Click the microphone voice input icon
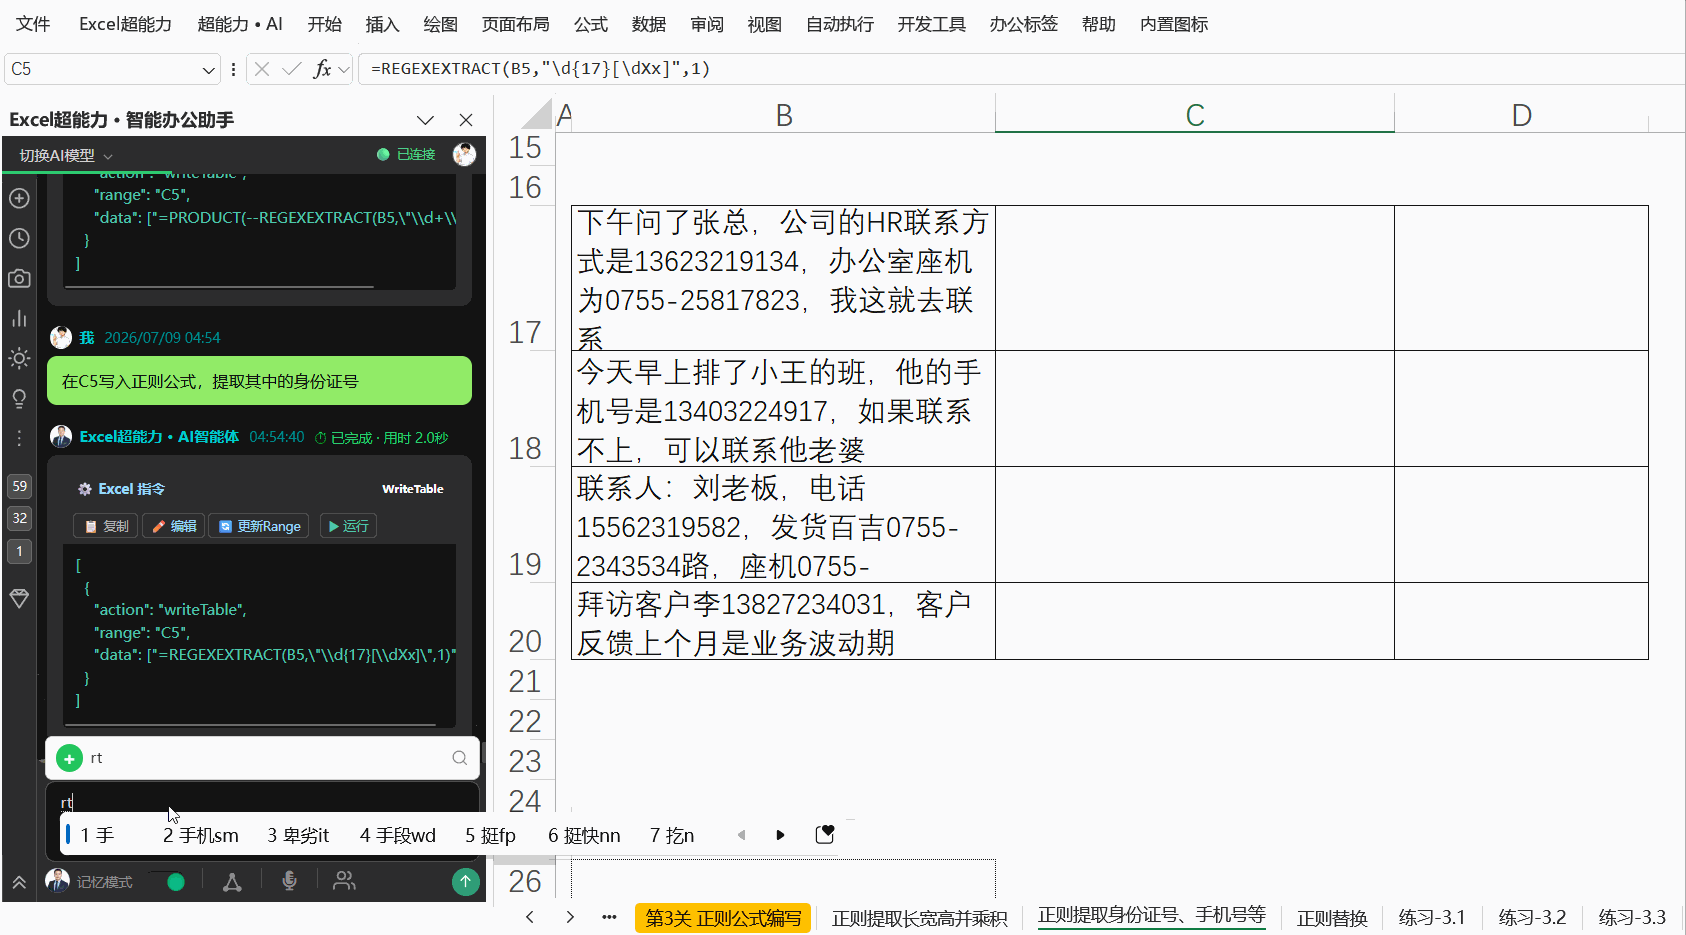This screenshot has height=935, width=1686. coord(289,881)
